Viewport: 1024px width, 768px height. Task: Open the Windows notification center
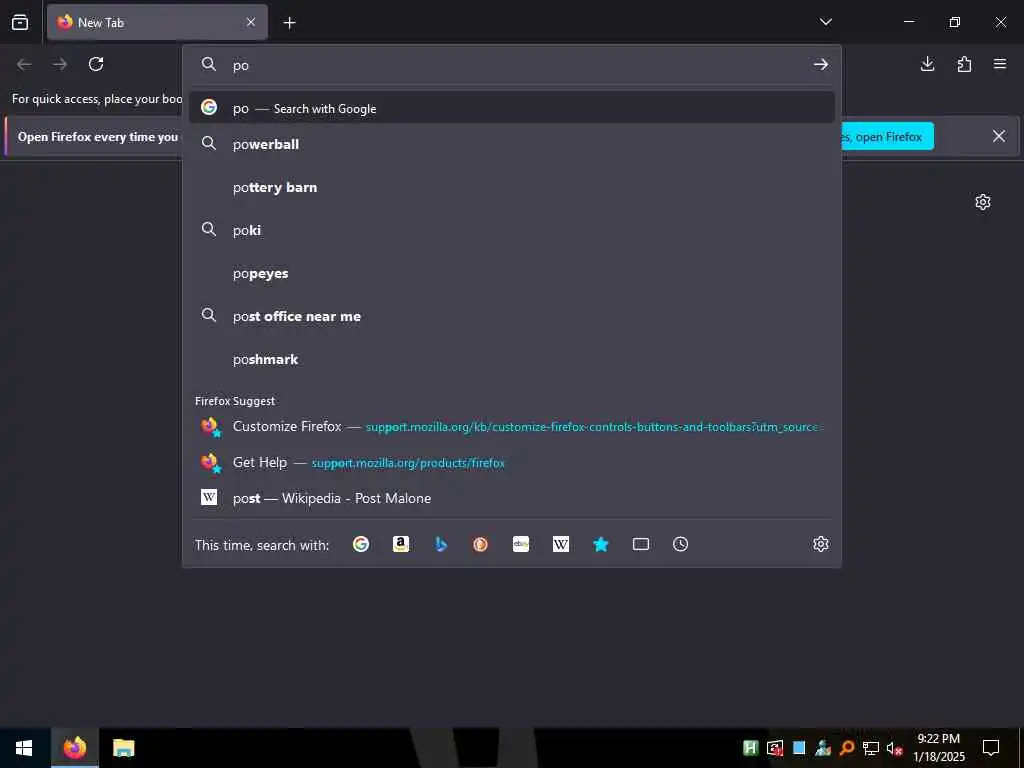click(991, 747)
